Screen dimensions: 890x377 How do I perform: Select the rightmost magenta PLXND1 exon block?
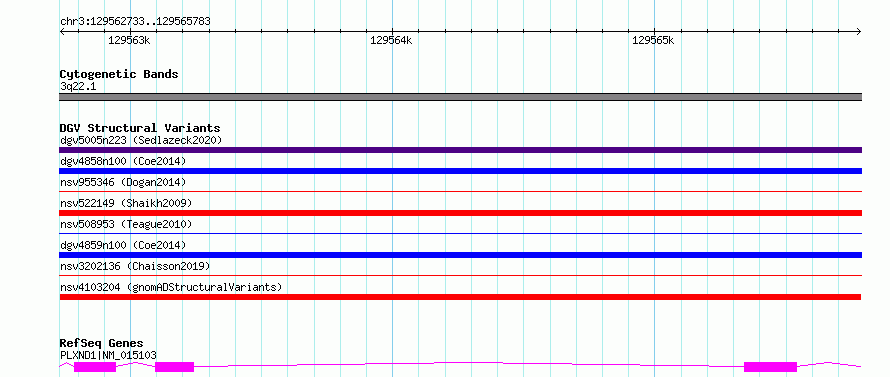click(770, 367)
